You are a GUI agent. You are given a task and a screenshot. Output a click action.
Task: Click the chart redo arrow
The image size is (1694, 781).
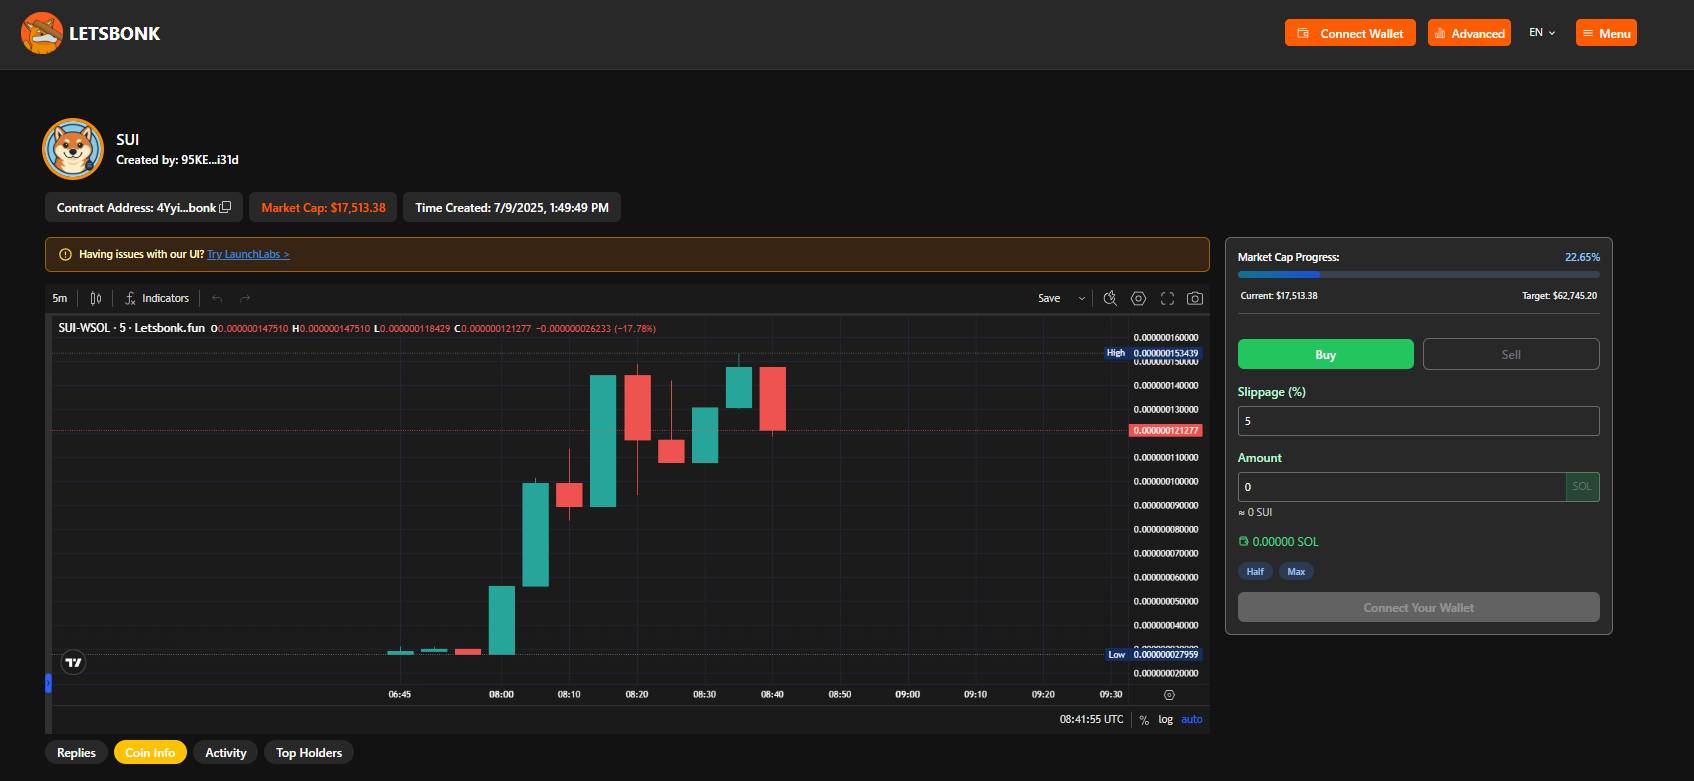(x=245, y=298)
